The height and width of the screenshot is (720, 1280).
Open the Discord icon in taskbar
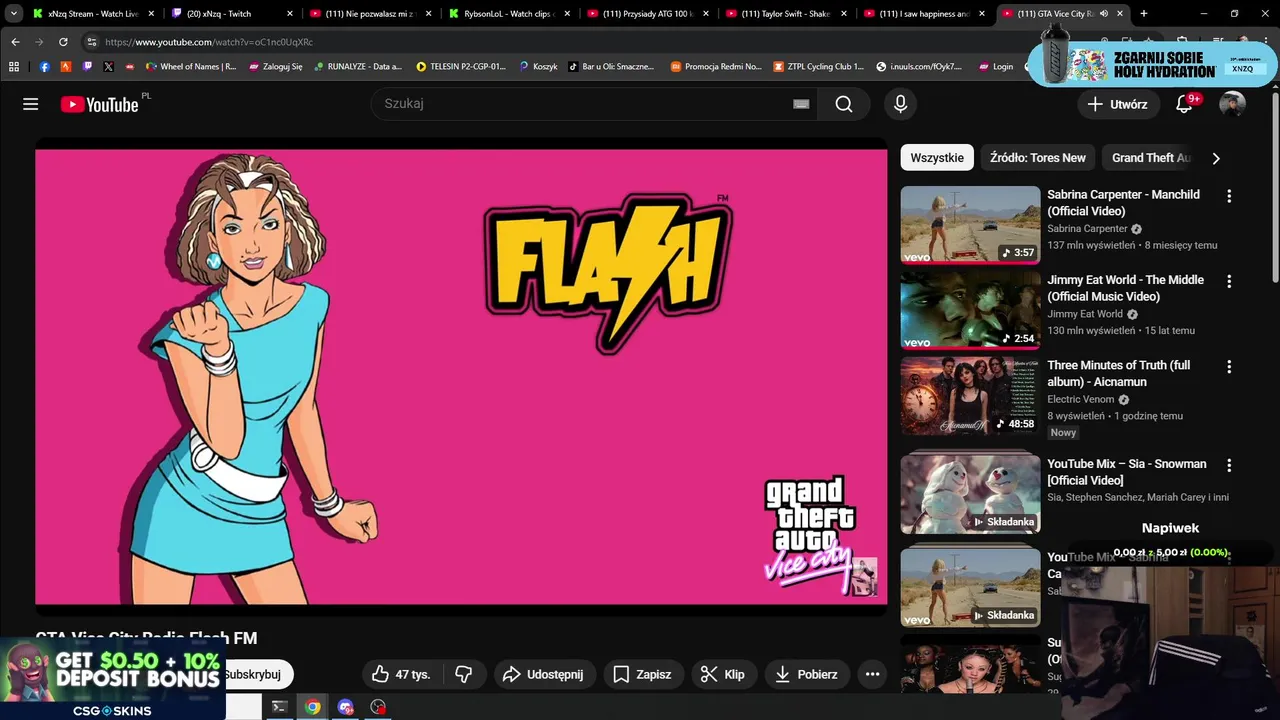coord(346,707)
